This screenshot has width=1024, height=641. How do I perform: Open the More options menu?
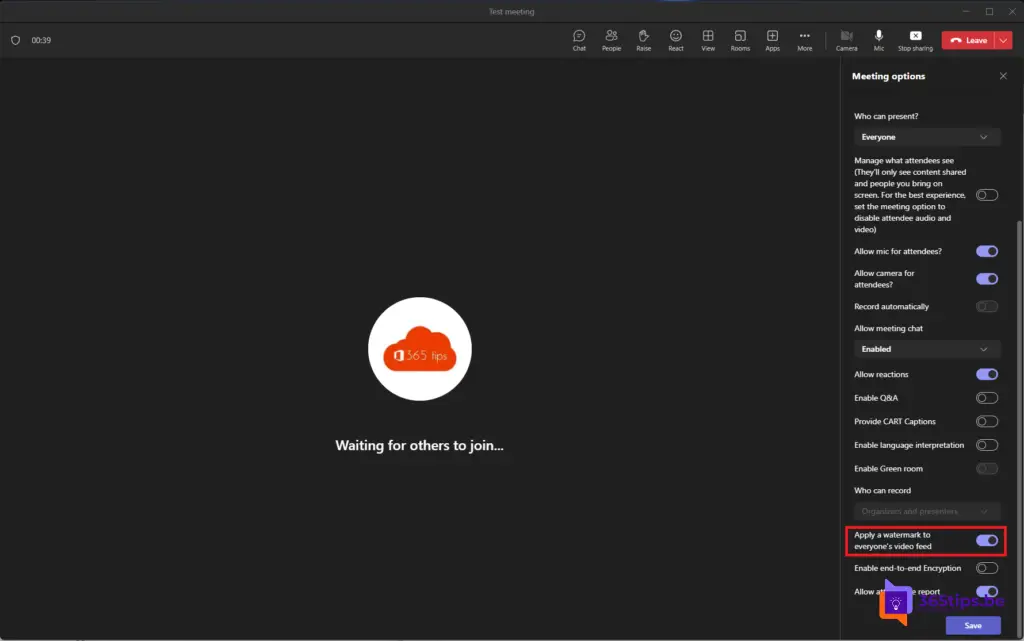[804, 40]
